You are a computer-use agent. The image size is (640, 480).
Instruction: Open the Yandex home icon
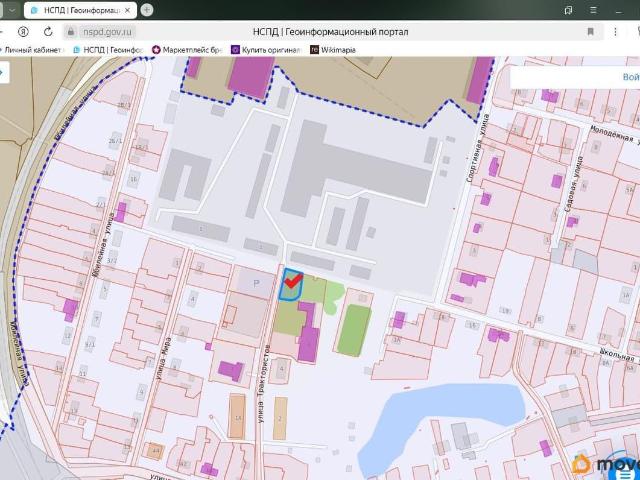pos(23,32)
